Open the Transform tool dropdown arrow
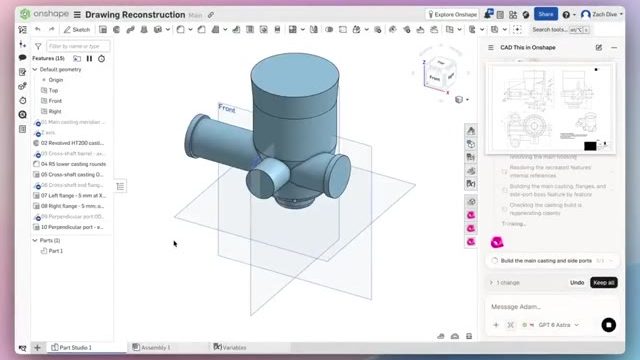The width and height of the screenshot is (640, 360). point(367,29)
